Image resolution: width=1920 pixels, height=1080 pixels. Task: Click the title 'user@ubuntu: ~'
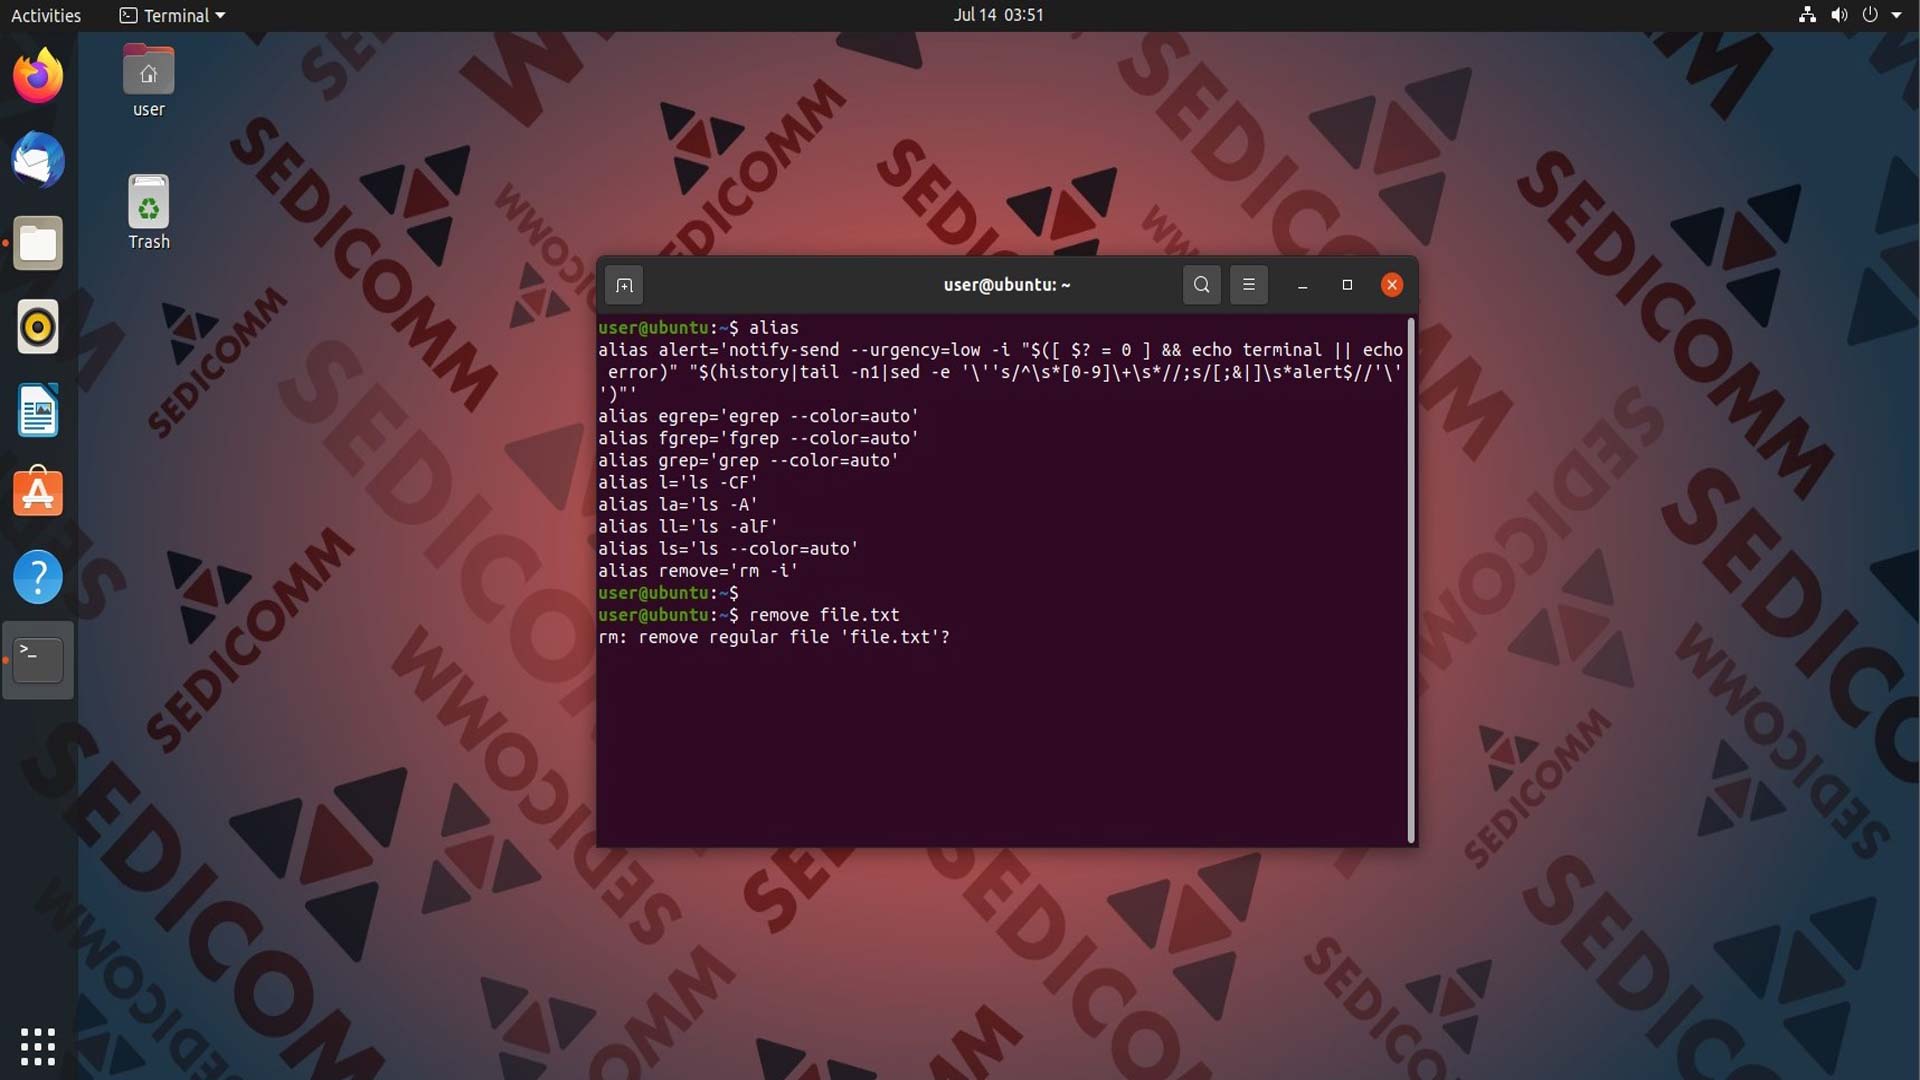pyautogui.click(x=1006, y=285)
